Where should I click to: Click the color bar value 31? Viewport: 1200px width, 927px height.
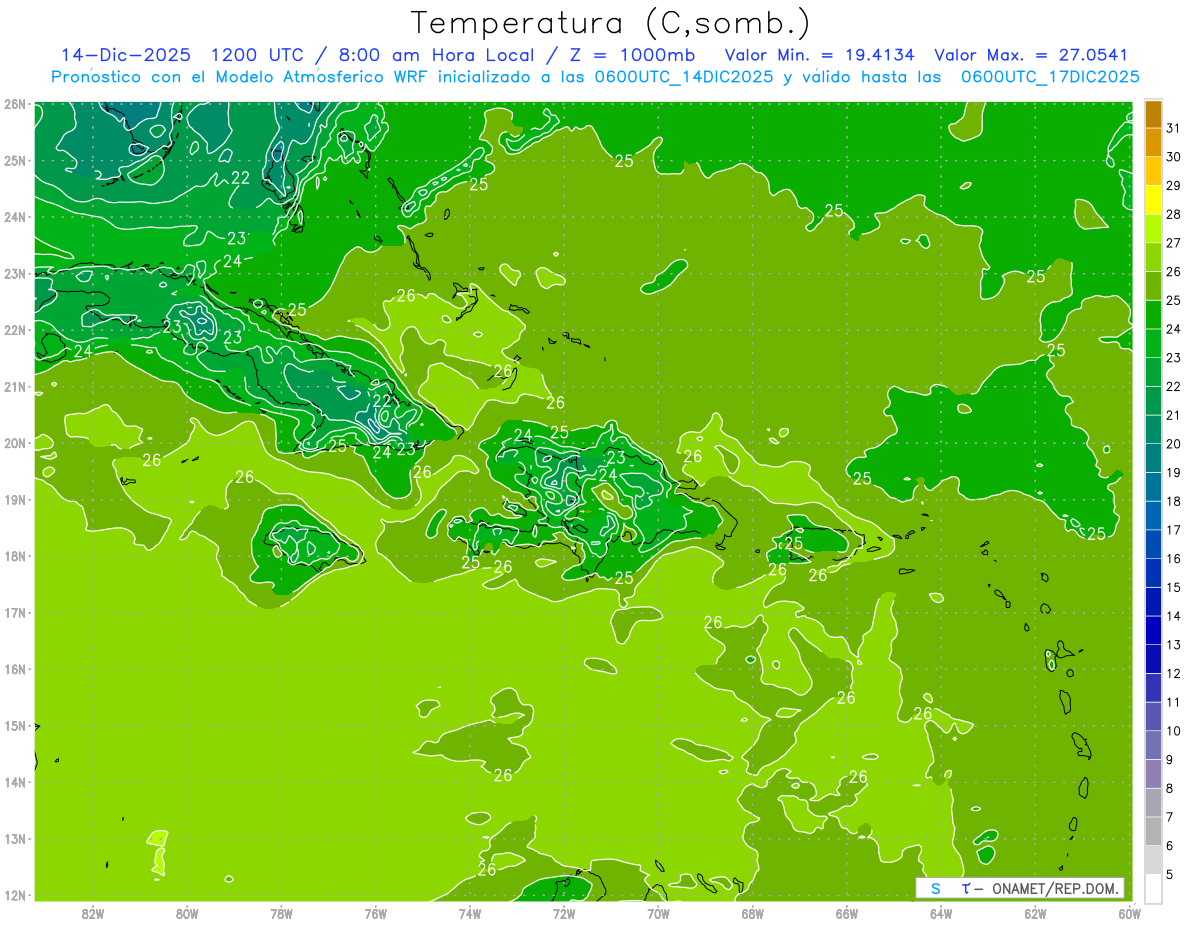[1174, 128]
